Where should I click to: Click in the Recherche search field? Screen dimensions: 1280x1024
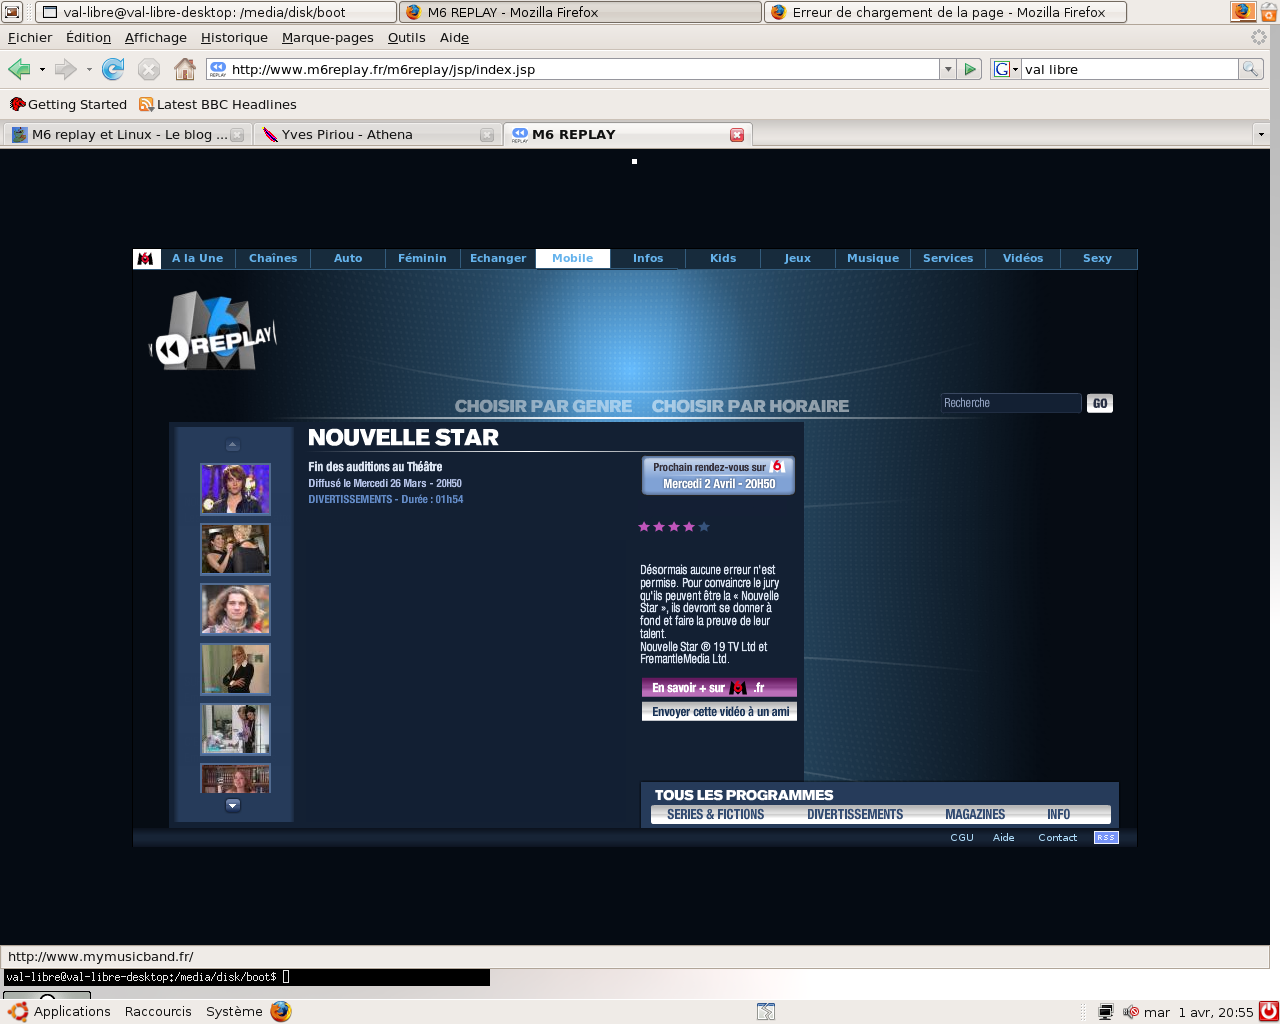pos(1010,403)
